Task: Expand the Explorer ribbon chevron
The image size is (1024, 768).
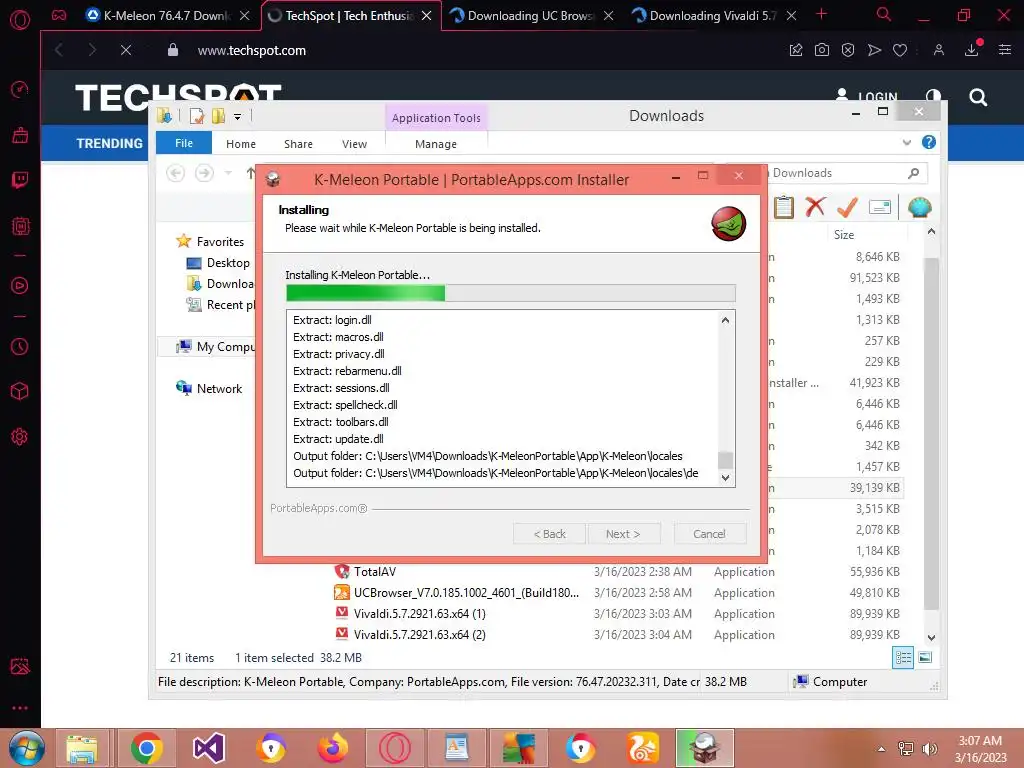Action: tap(906, 142)
